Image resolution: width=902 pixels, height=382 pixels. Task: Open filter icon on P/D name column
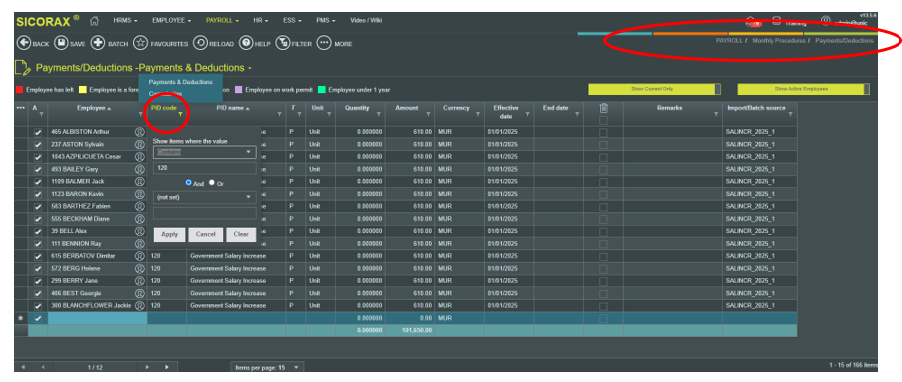coord(280,115)
